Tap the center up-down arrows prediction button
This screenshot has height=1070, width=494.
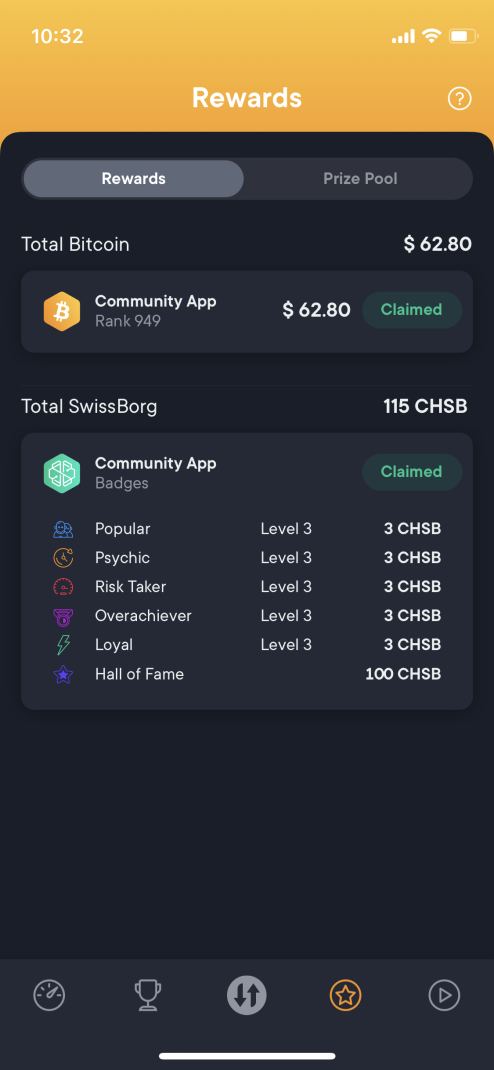[x=247, y=995]
